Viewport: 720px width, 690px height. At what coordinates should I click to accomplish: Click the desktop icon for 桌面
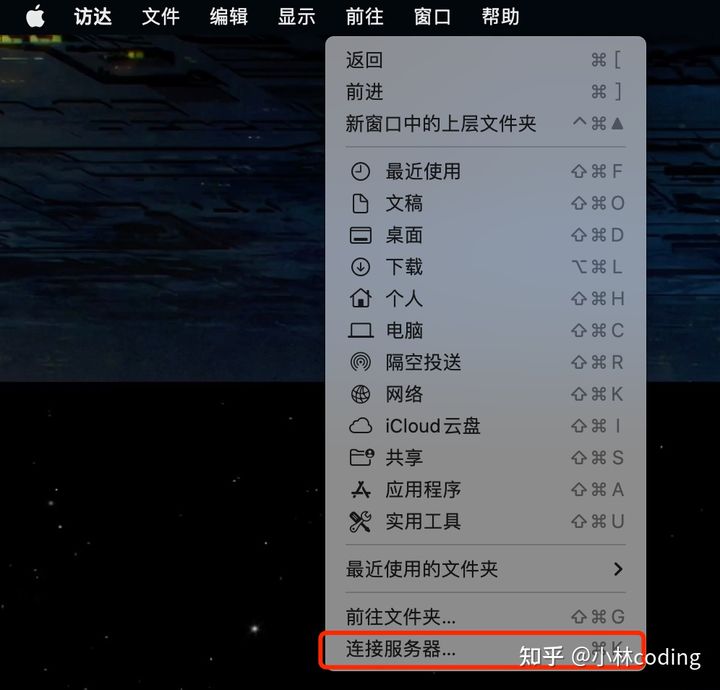click(x=360, y=235)
